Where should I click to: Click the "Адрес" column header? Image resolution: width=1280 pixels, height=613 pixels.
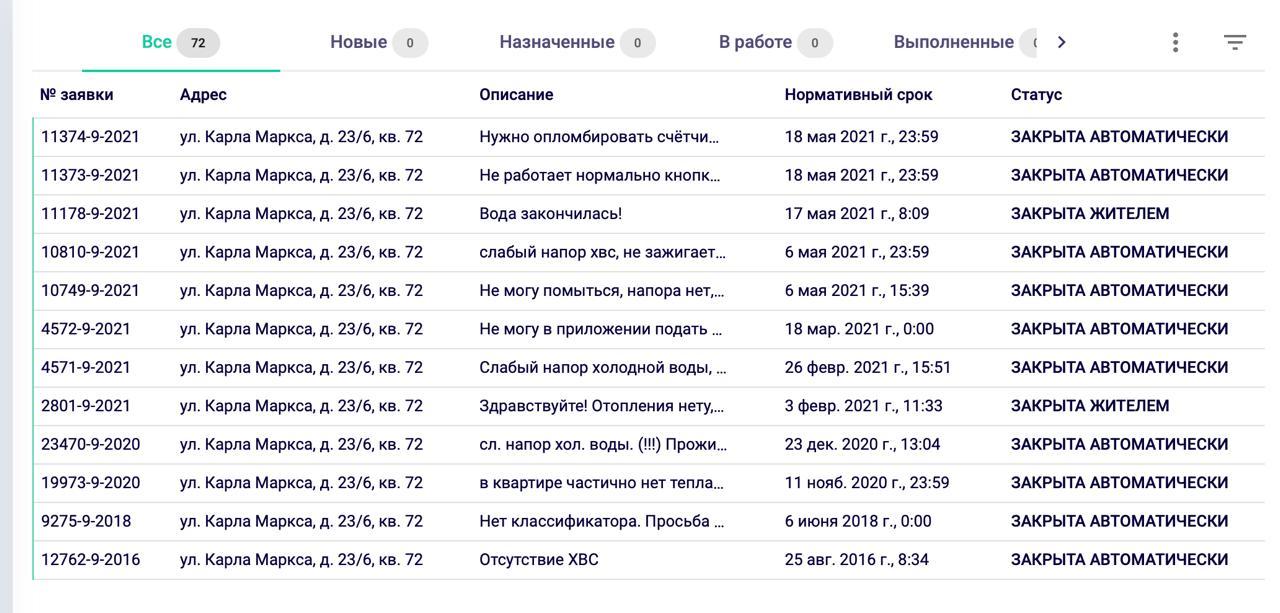coord(203,95)
